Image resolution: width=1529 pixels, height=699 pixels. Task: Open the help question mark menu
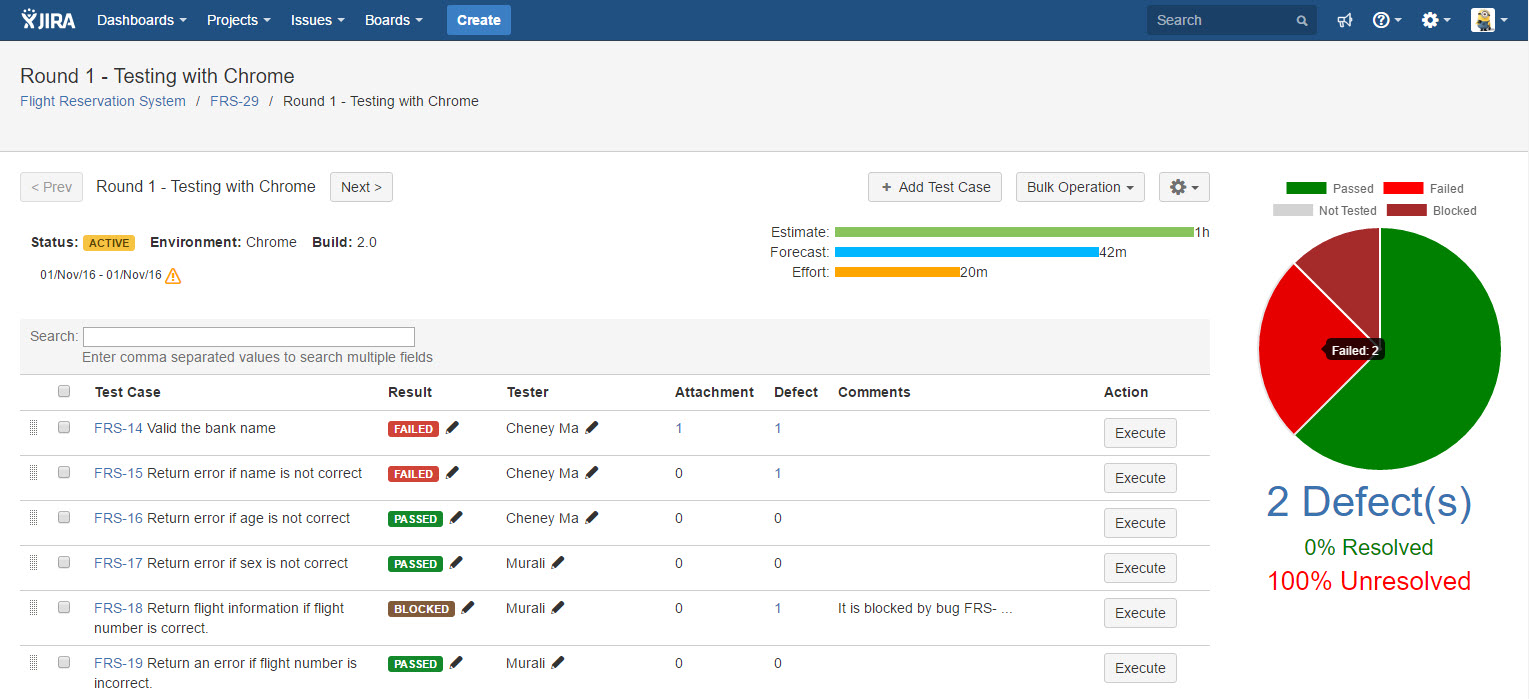click(x=1387, y=20)
